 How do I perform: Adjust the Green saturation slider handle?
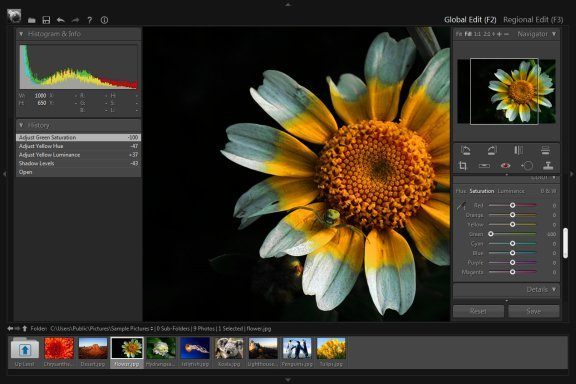pos(490,234)
